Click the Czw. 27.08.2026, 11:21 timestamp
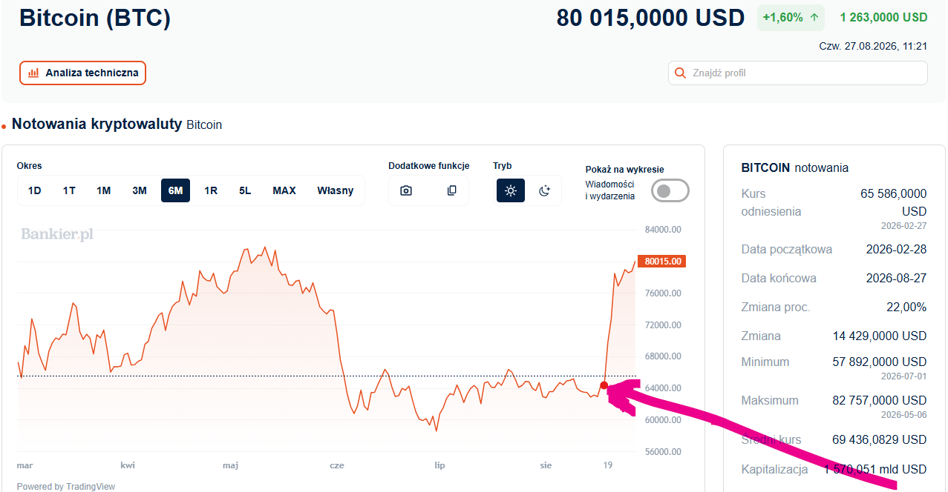The image size is (948, 492). [x=873, y=46]
